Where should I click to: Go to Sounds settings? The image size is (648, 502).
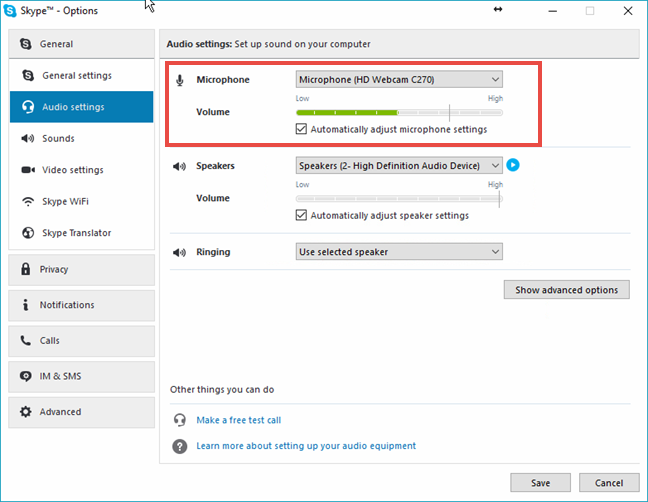pos(81,138)
